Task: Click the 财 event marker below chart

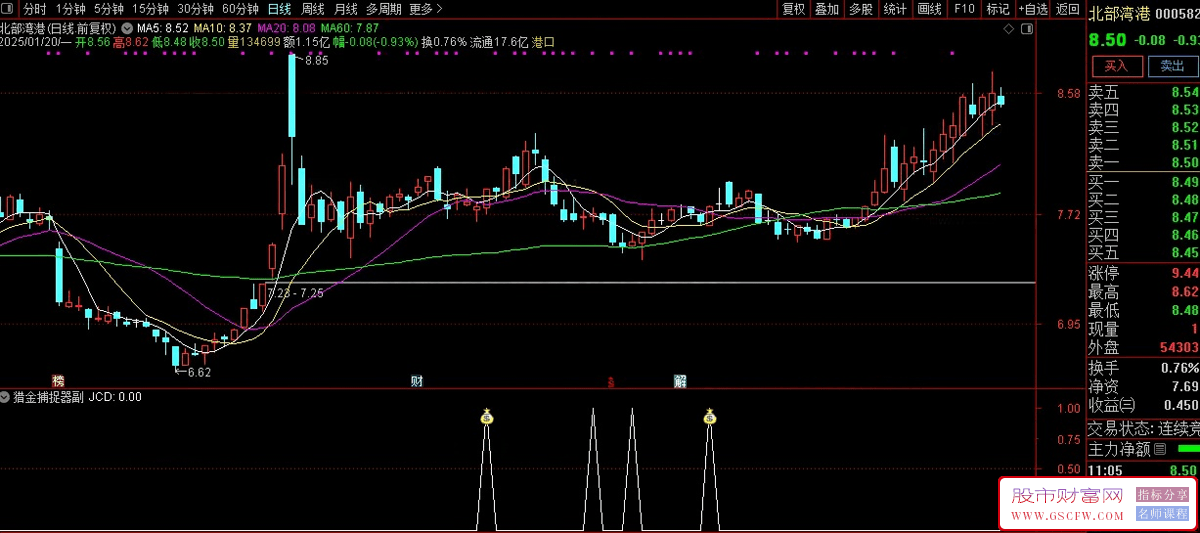Action: point(416,381)
